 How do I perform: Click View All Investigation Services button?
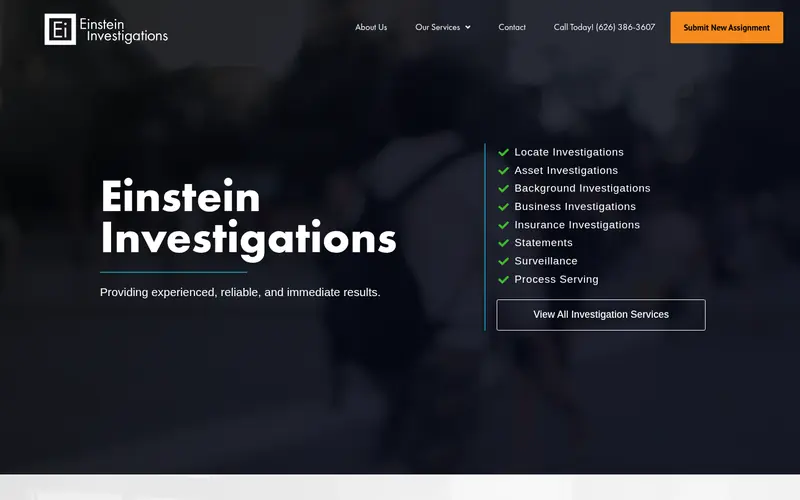(601, 315)
